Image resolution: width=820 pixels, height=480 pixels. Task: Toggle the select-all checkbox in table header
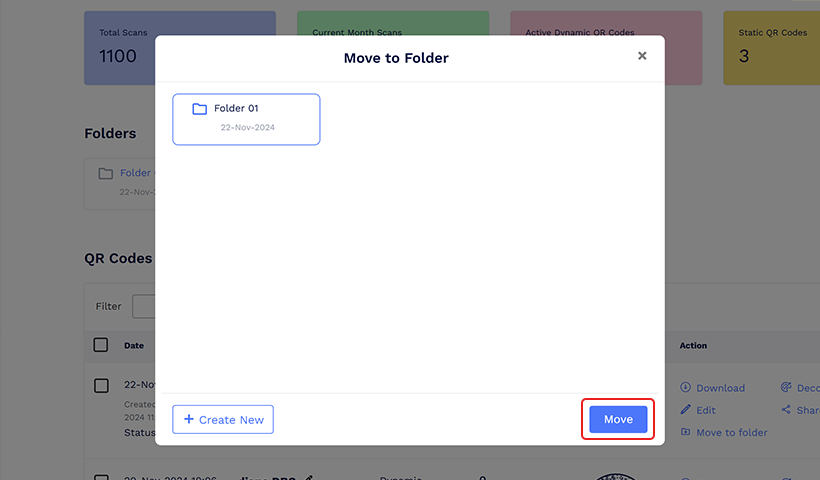101,345
